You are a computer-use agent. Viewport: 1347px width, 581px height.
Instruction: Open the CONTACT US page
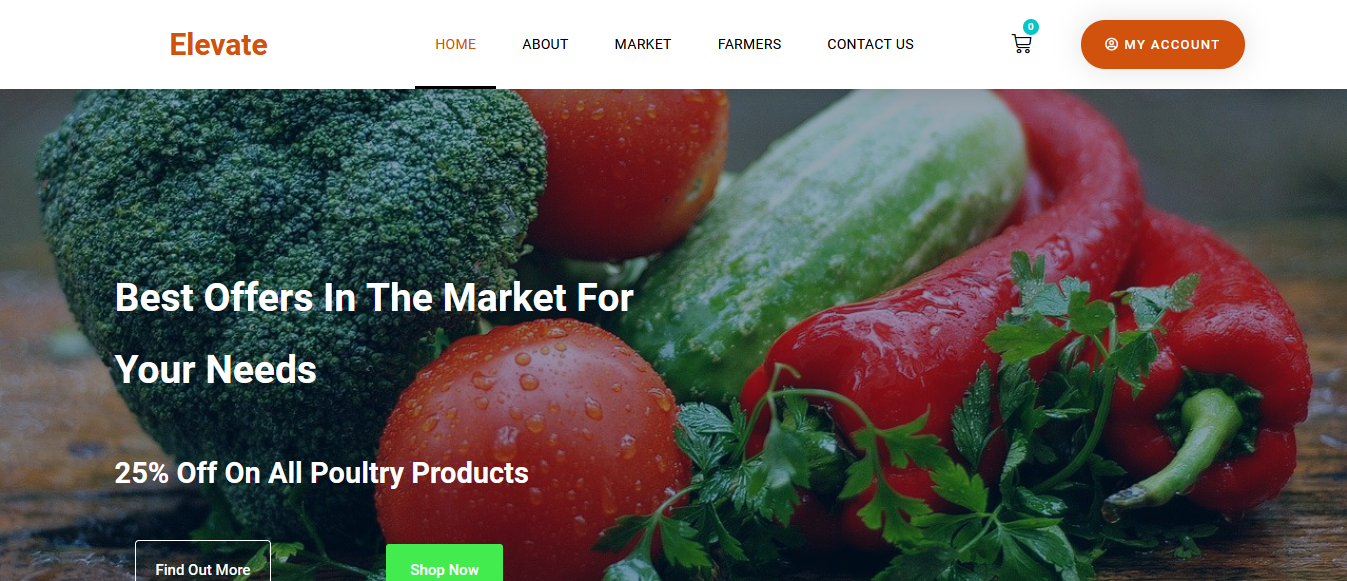click(870, 44)
